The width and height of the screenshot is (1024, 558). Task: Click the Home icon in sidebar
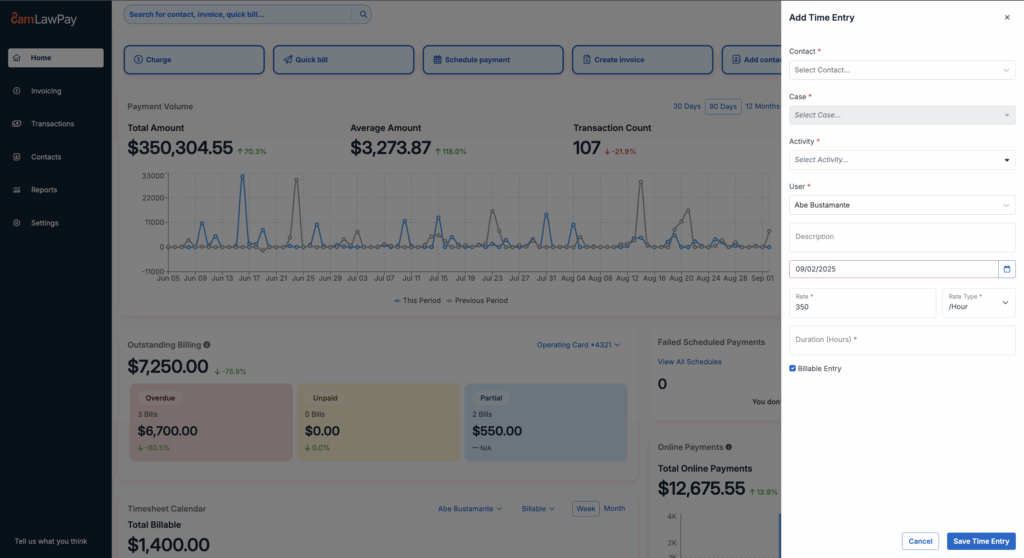[x=17, y=58]
